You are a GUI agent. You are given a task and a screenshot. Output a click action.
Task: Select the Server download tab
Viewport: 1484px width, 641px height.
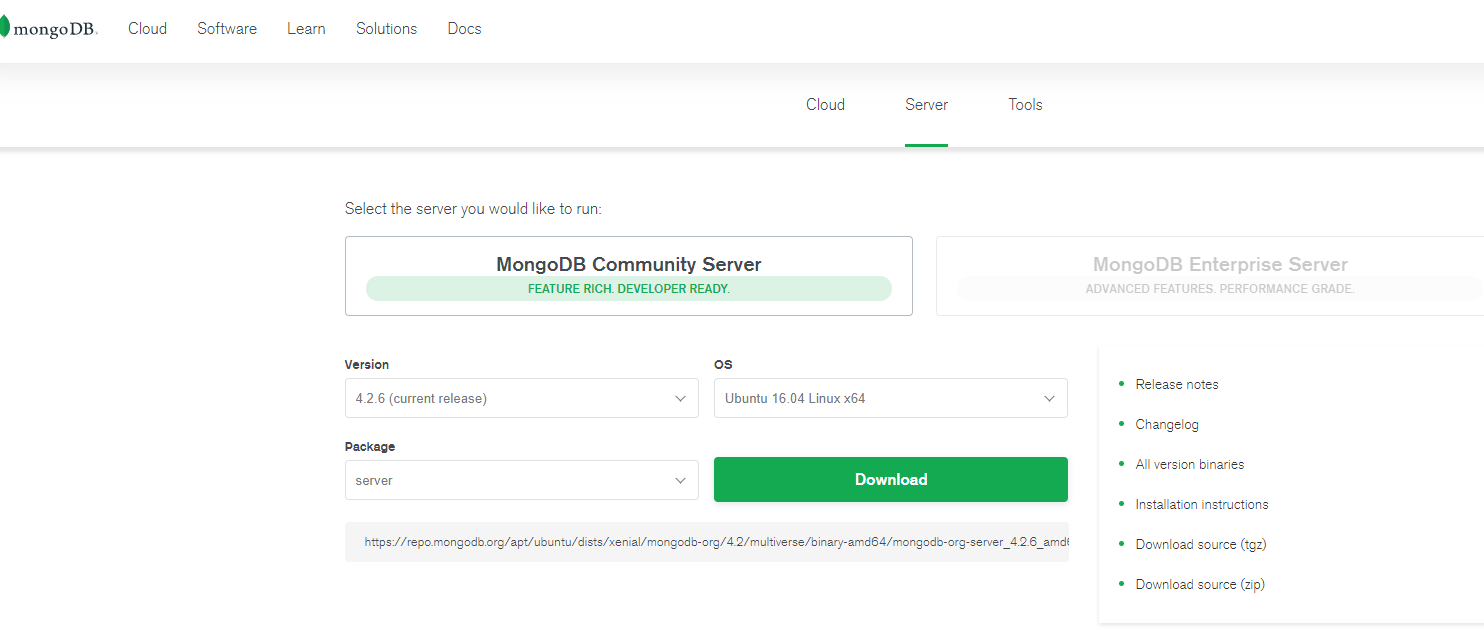tap(926, 105)
